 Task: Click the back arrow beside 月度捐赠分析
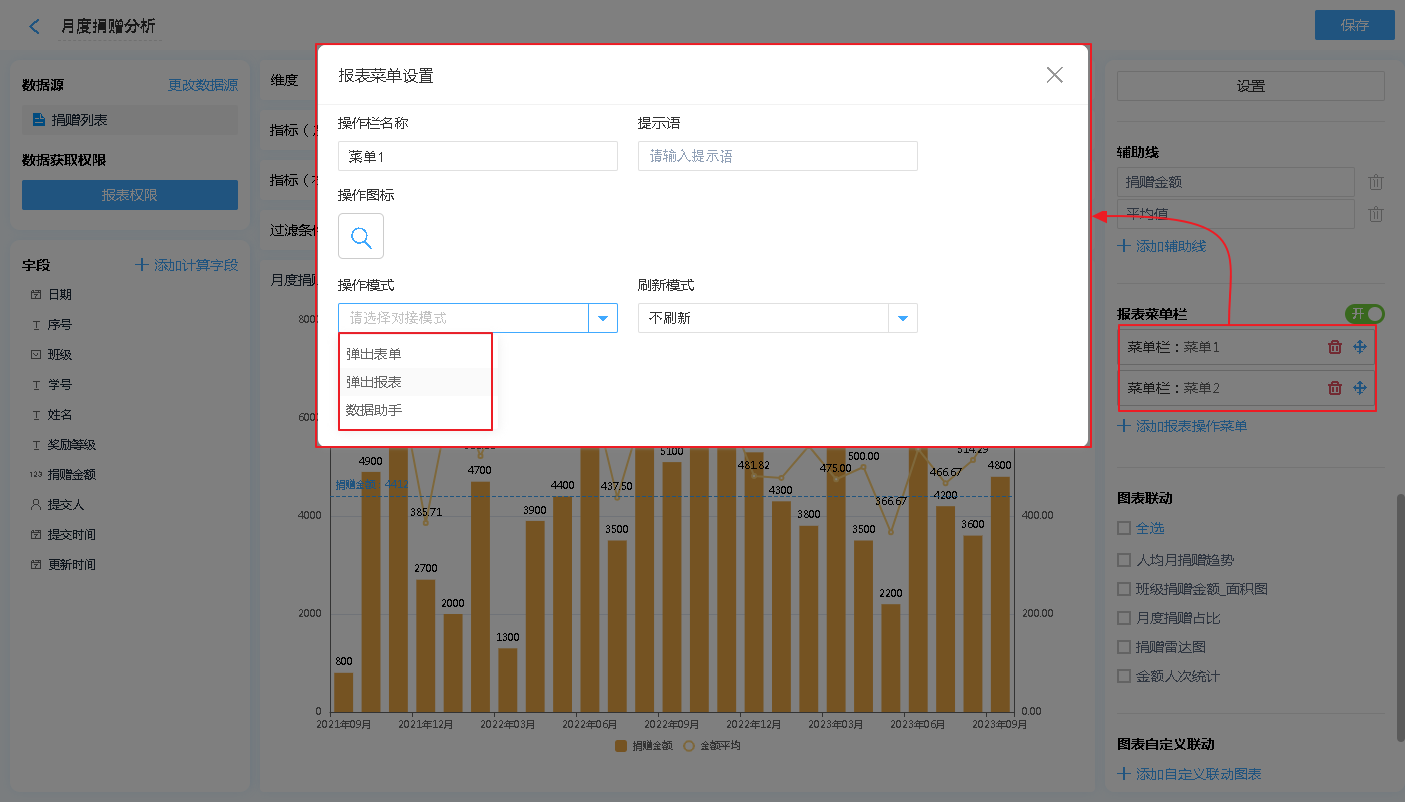pyautogui.click(x=35, y=27)
